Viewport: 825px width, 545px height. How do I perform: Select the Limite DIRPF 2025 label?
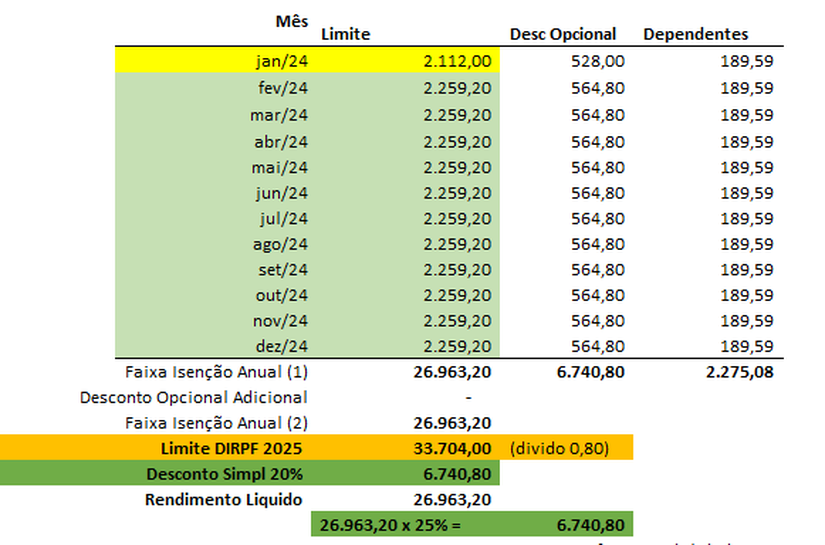pyautogui.click(x=232, y=448)
